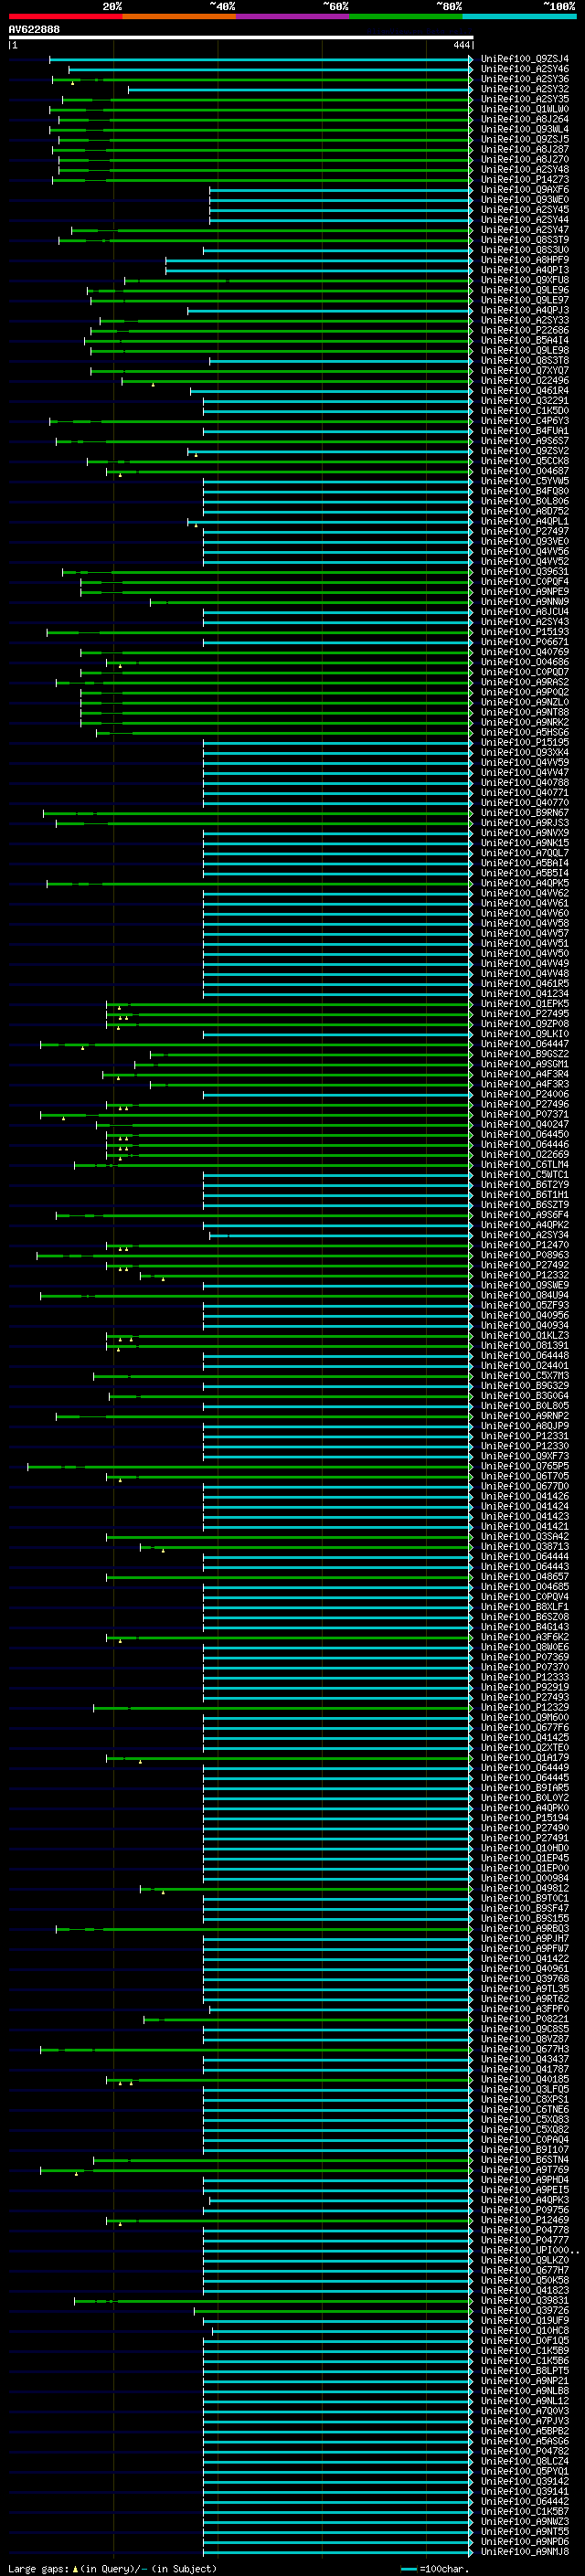The height and width of the screenshot is (2576, 585).
Task: Click the label UniRef100_Q3LFQ5
Action: (524, 2089)
